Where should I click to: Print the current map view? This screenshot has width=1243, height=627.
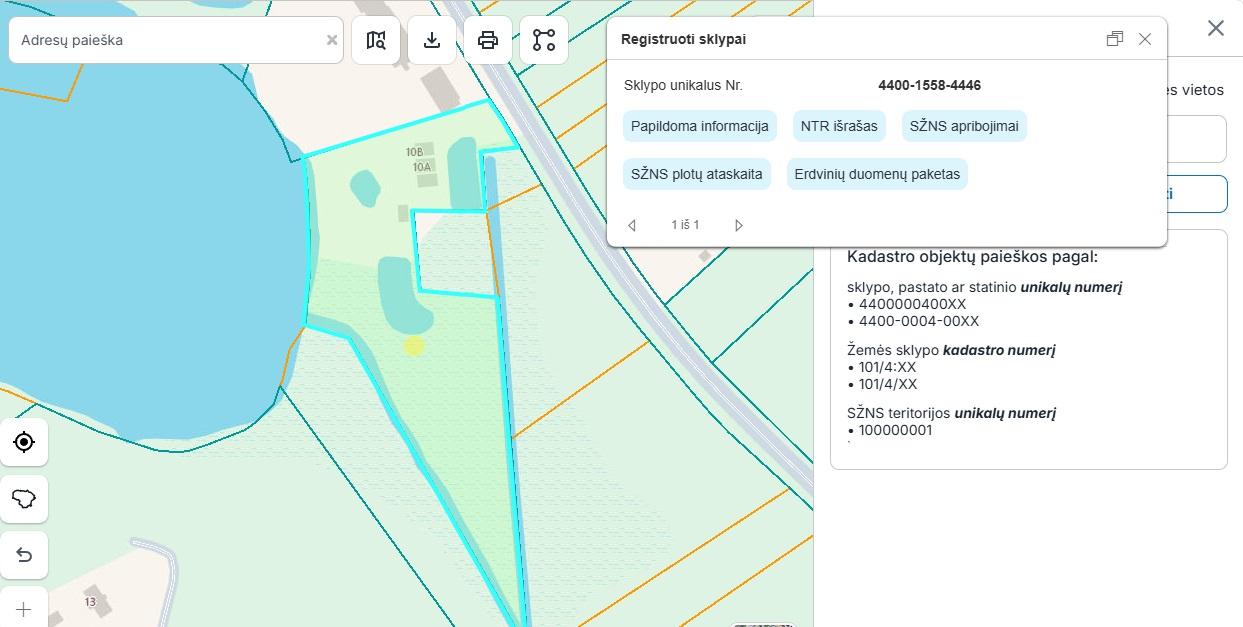point(488,40)
